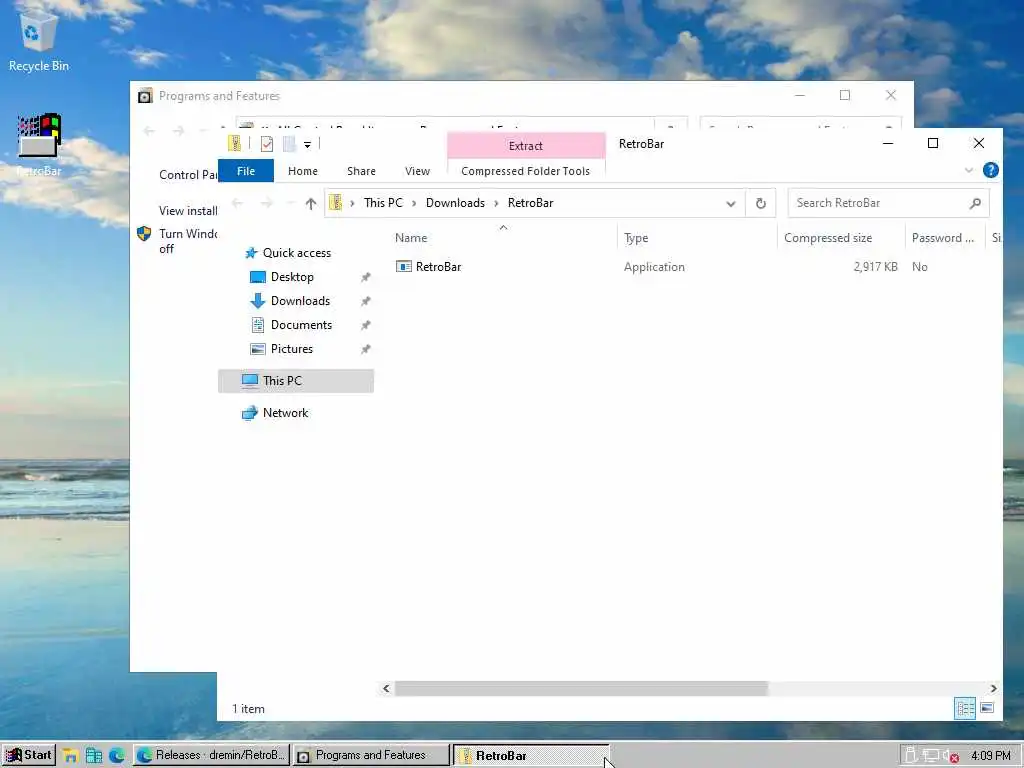This screenshot has width=1024, height=768.
Task: Open Recent locations dropdown next to Forward
Action: tap(289, 204)
